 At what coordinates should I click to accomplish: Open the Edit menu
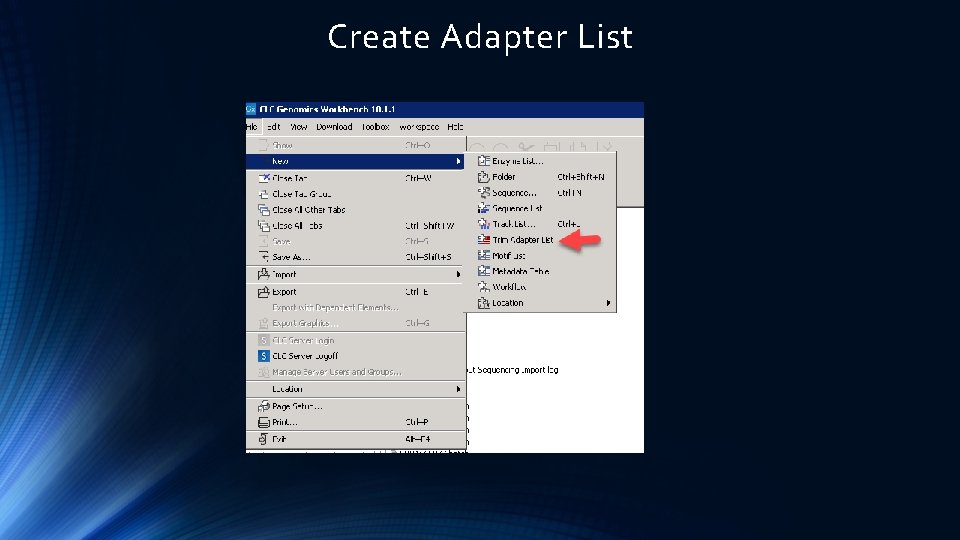pos(274,127)
